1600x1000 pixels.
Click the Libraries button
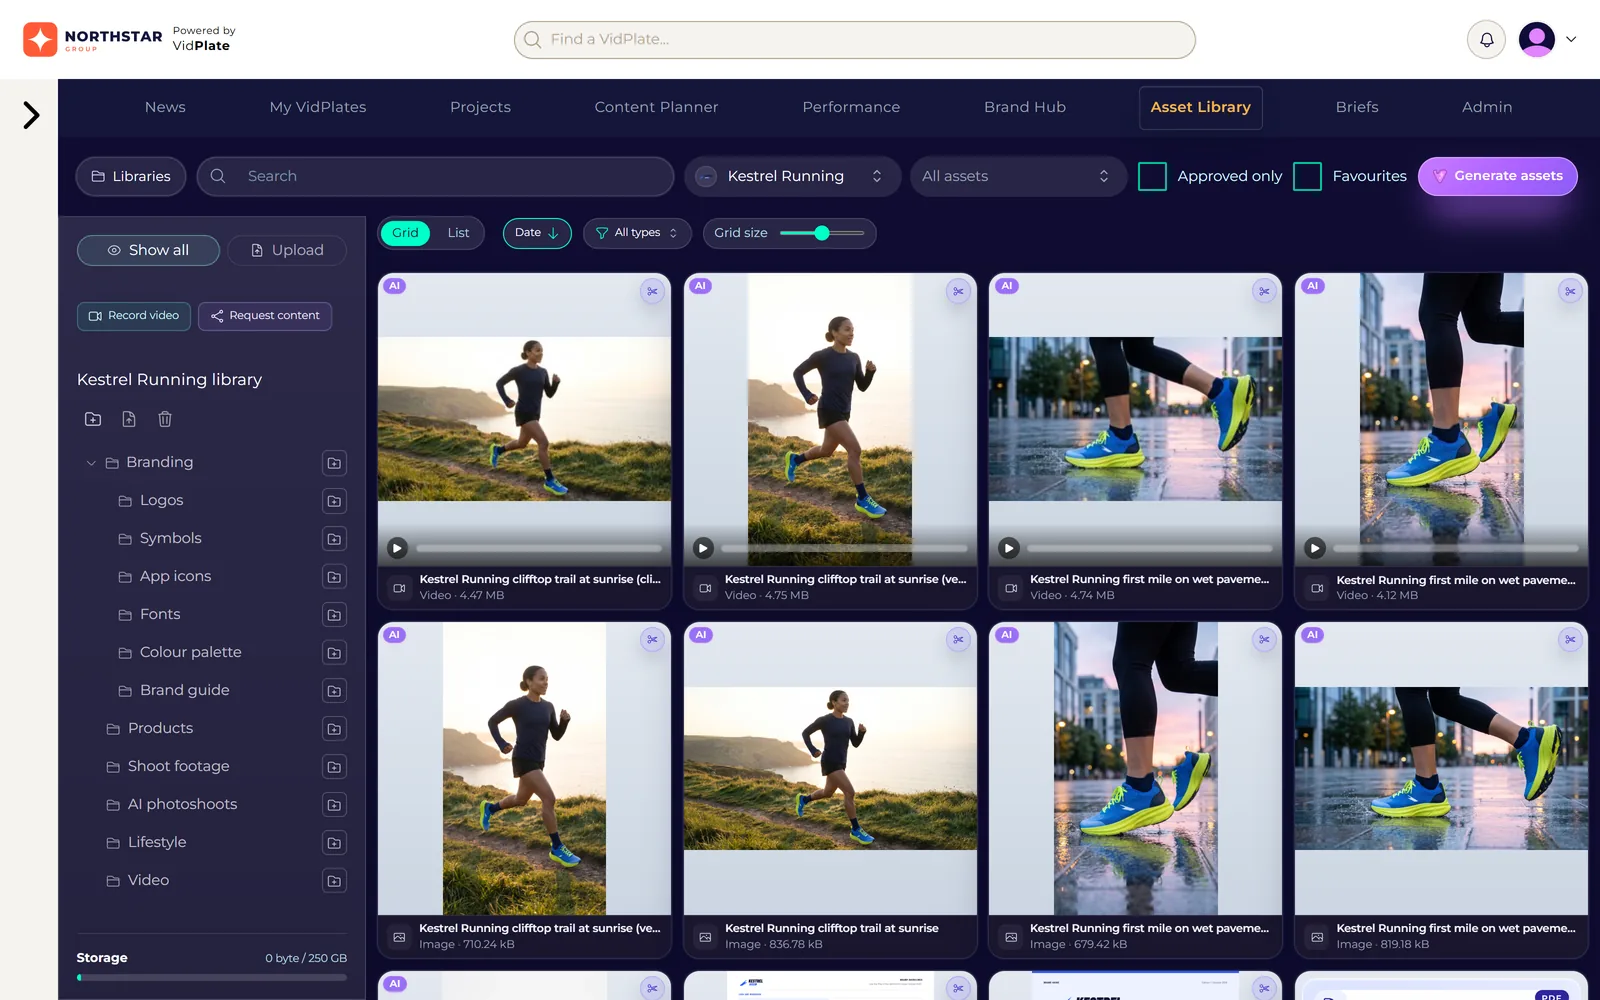(x=131, y=176)
